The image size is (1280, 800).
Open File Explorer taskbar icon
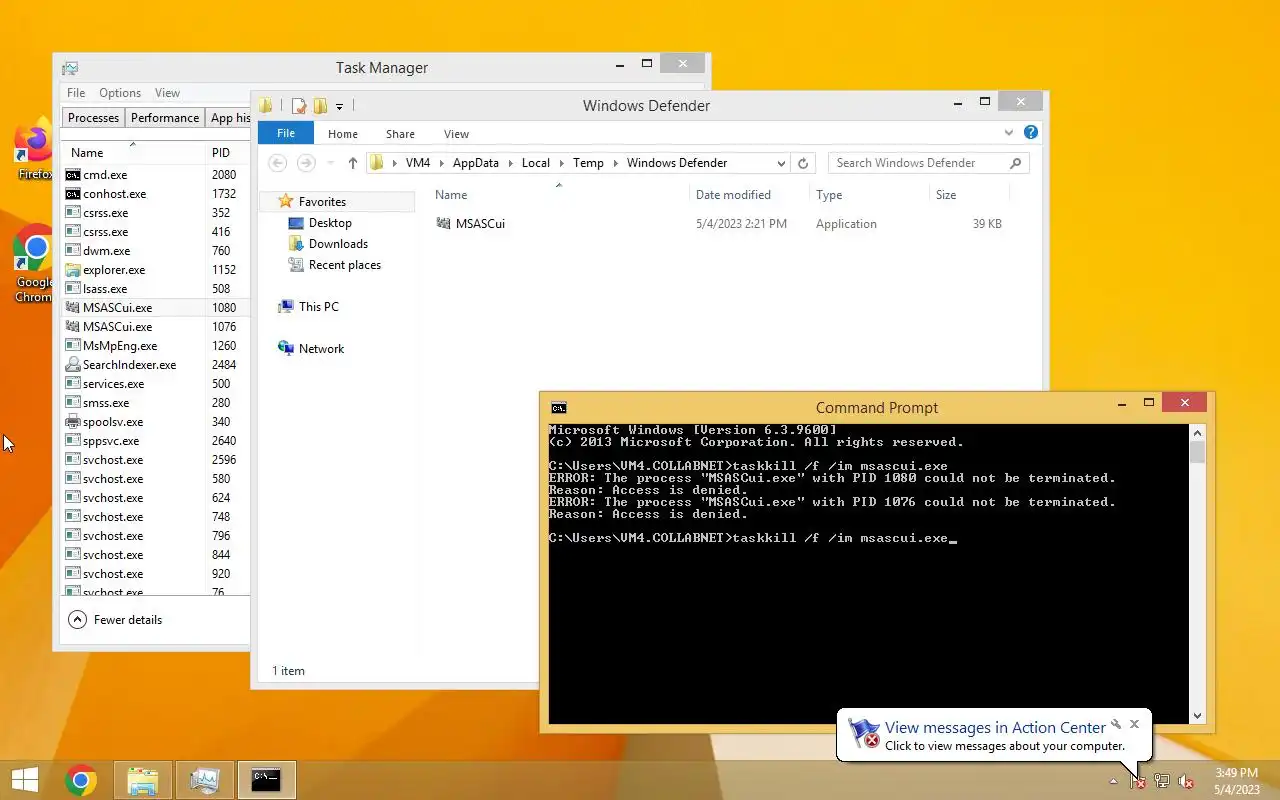(143, 779)
